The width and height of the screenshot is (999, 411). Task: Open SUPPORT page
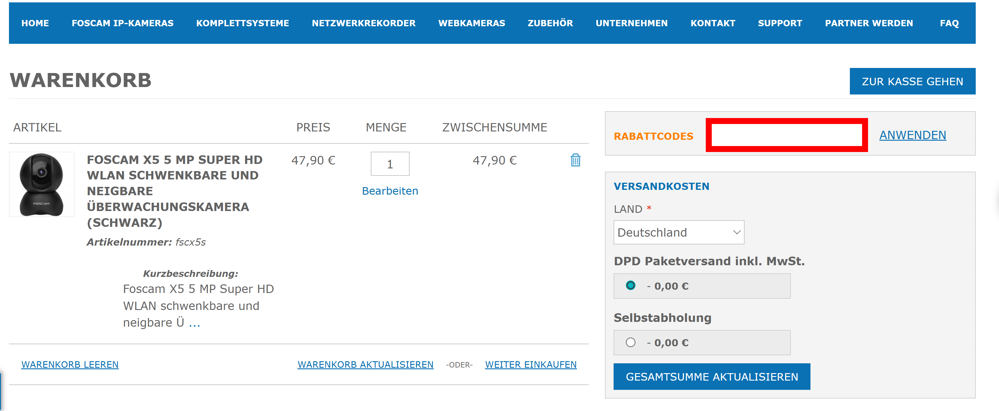780,23
